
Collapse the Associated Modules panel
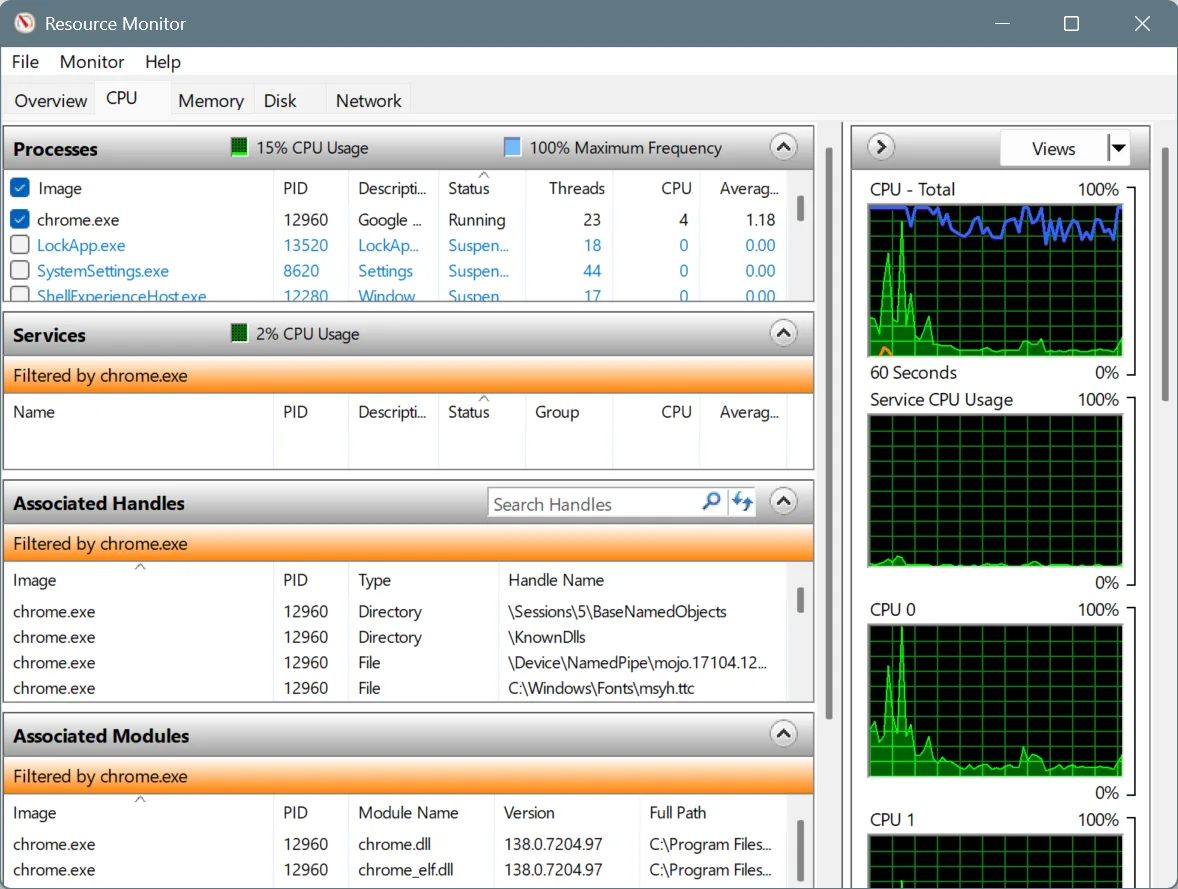click(783, 733)
